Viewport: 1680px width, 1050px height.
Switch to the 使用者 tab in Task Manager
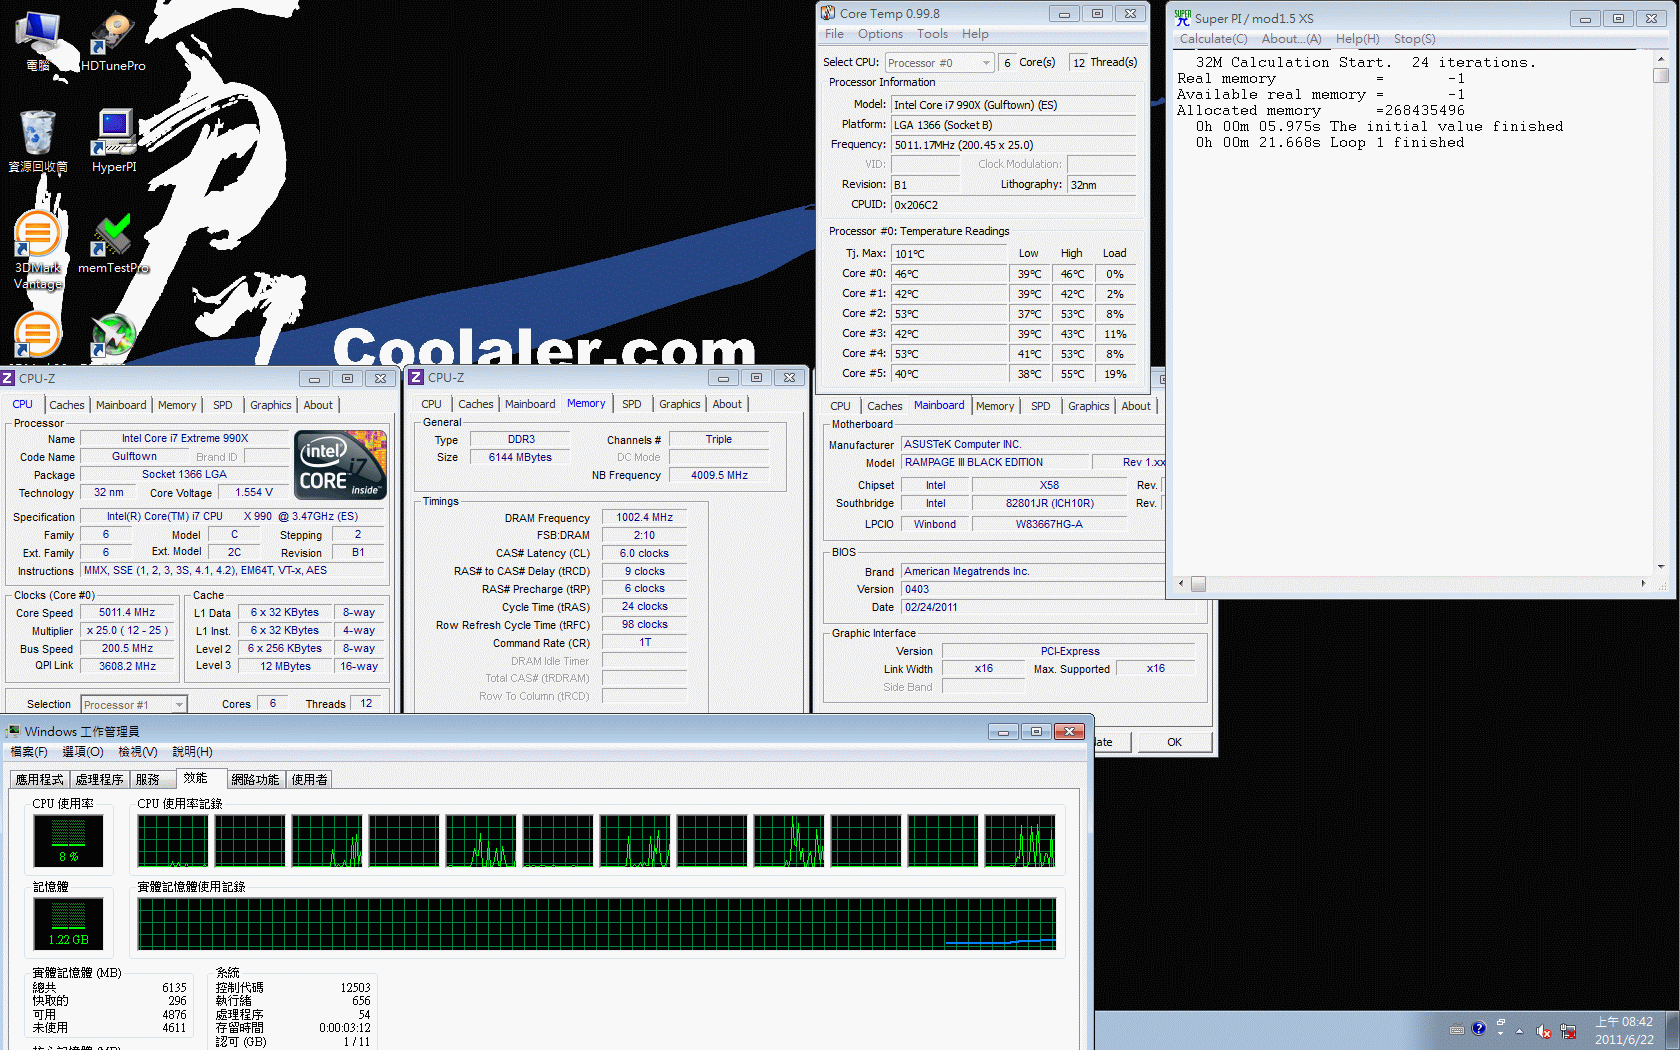pyautogui.click(x=309, y=780)
